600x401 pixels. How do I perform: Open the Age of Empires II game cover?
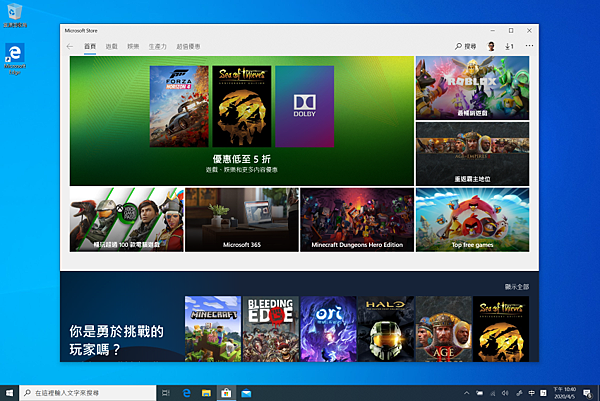click(444, 329)
